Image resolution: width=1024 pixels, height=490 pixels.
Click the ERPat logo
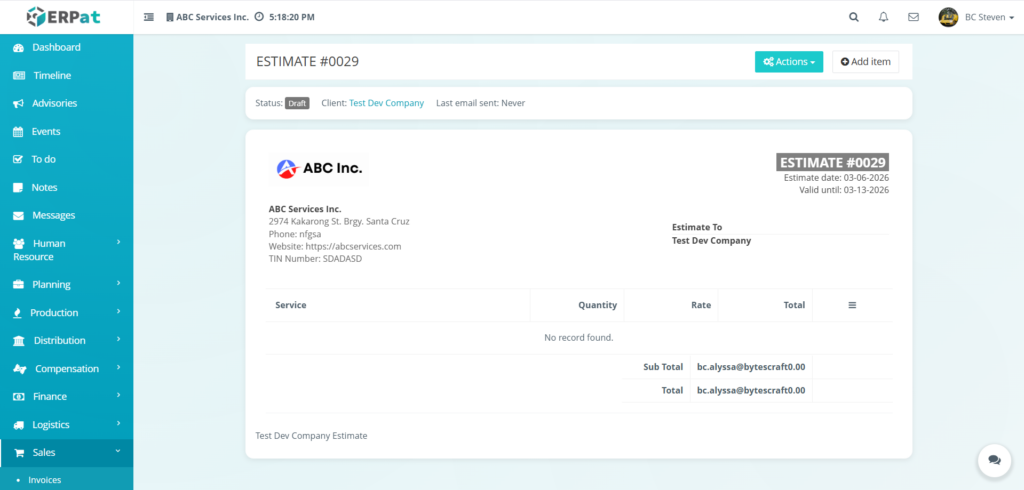point(63,16)
